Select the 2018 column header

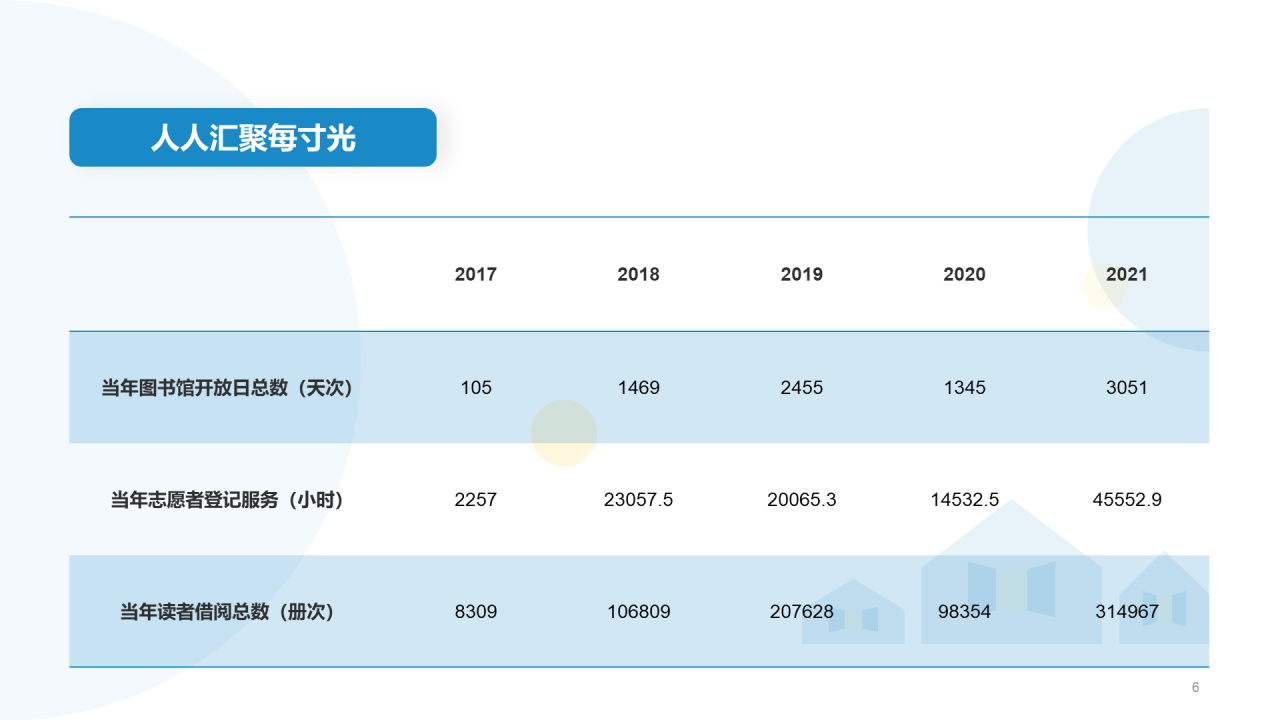point(638,274)
